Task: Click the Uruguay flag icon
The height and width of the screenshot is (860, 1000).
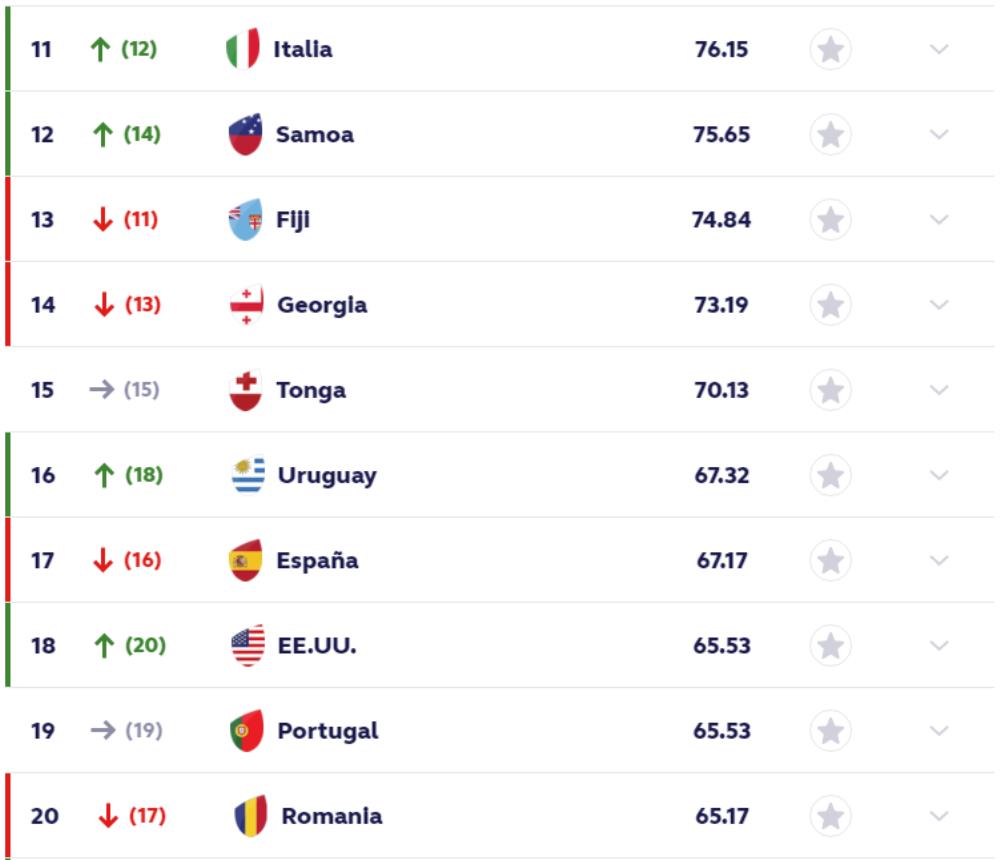Action: (247, 475)
